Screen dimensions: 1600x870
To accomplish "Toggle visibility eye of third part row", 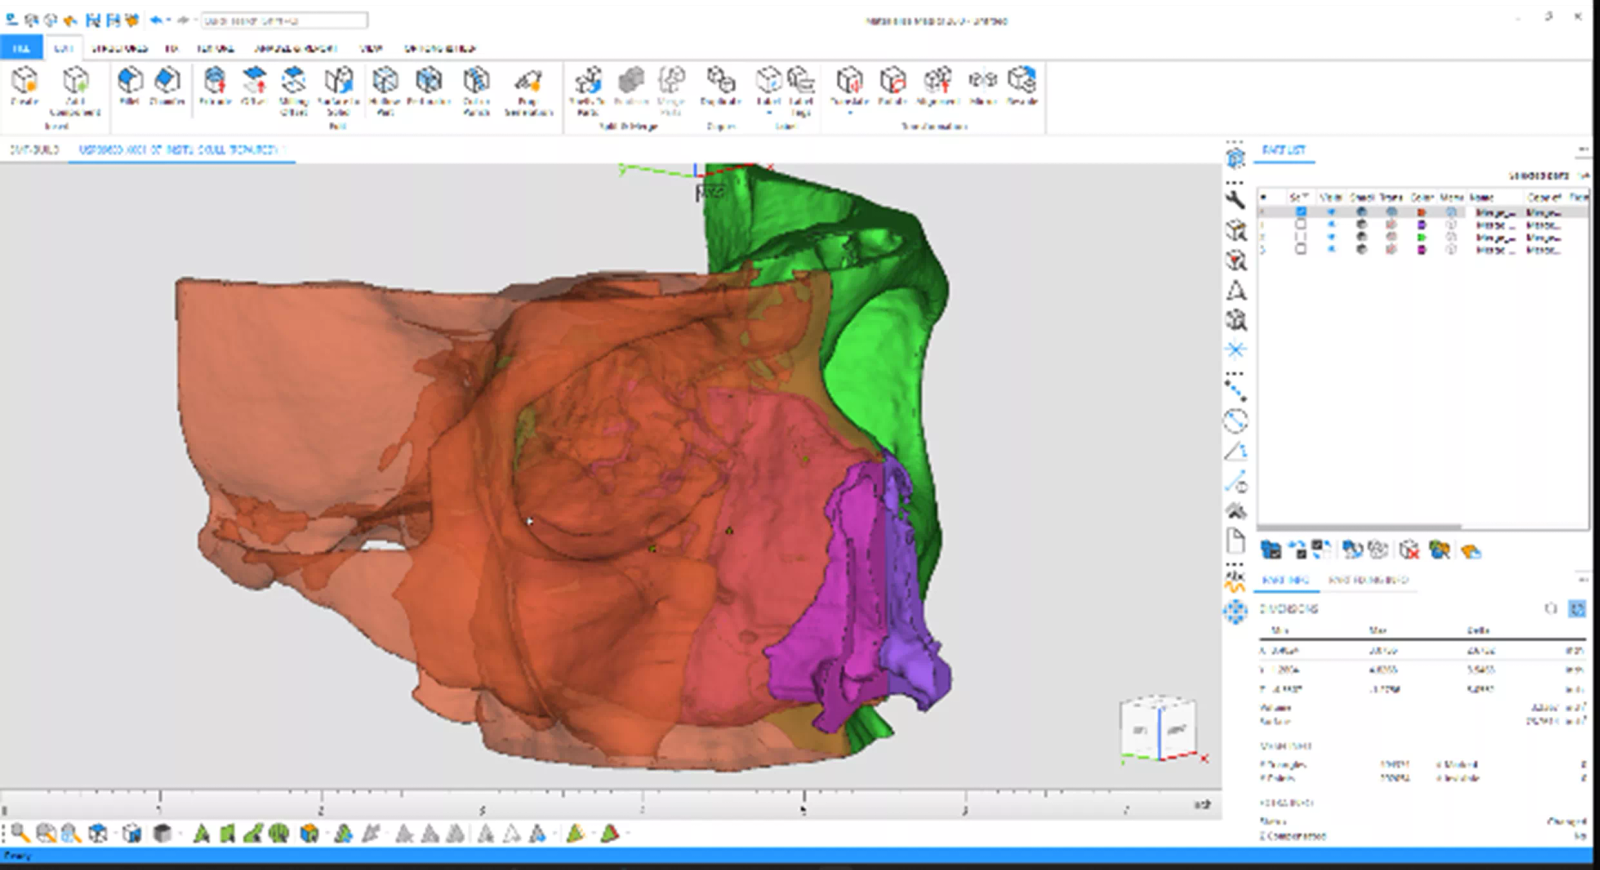I will (x=1331, y=237).
